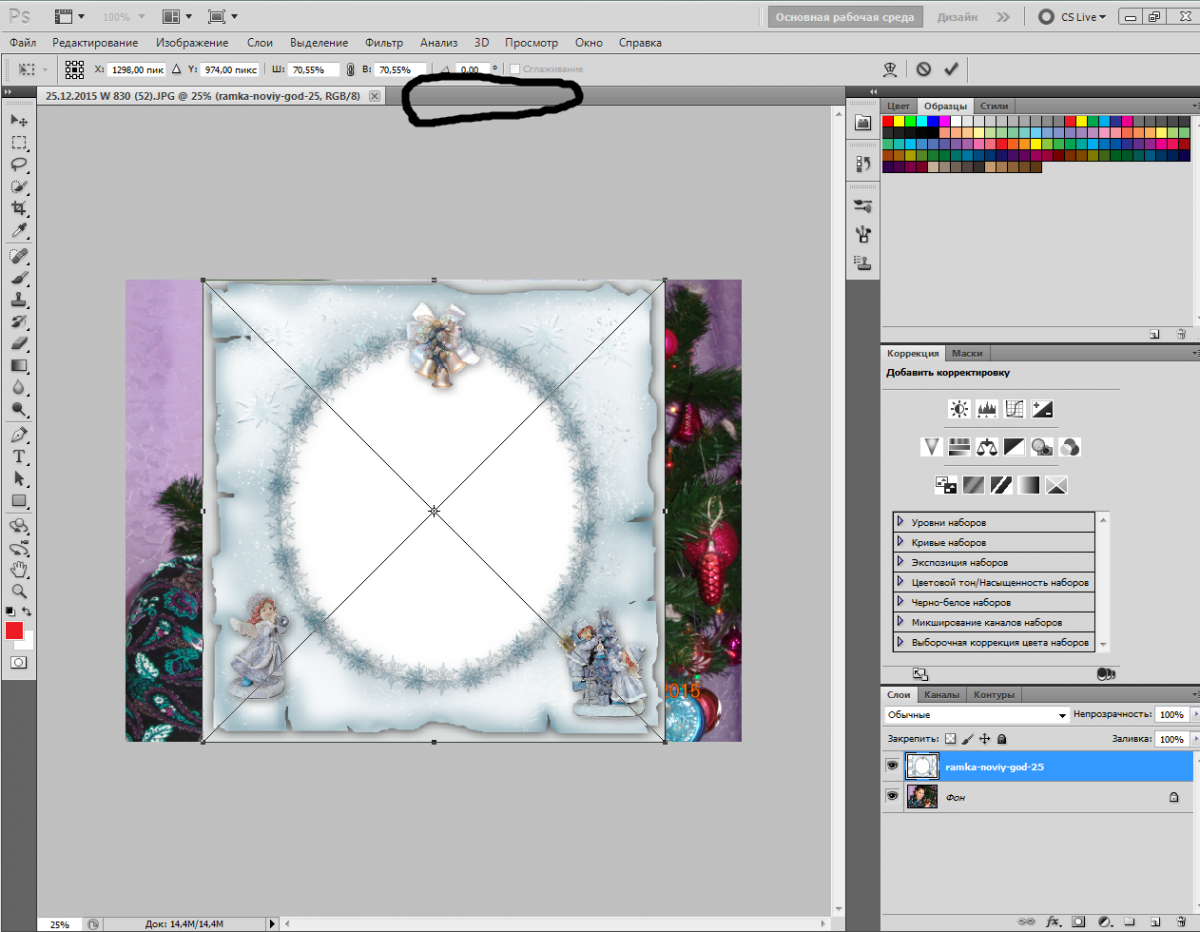
Task: Open the Фильтр menu
Action: (x=384, y=43)
